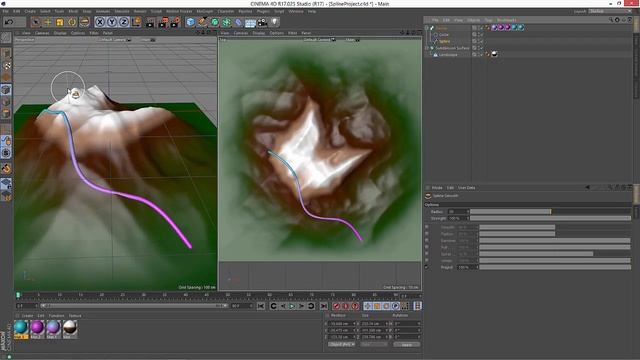Open the Texture menu in material manager
This screenshot has height=360, width=640.
pyautogui.click(x=75, y=316)
